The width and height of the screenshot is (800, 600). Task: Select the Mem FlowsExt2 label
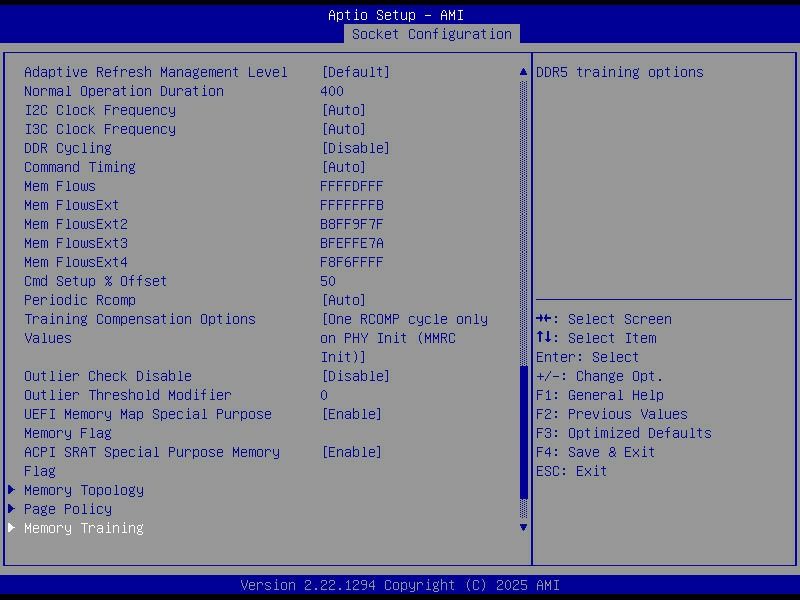(76, 224)
